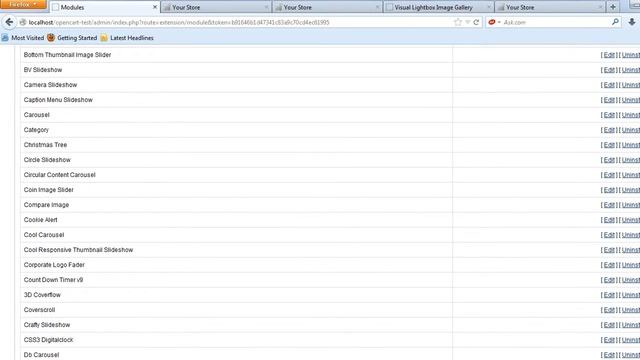Image resolution: width=640 pixels, height=360 pixels.
Task: Edit the Circle Slideshow module
Action: pyautogui.click(x=609, y=160)
